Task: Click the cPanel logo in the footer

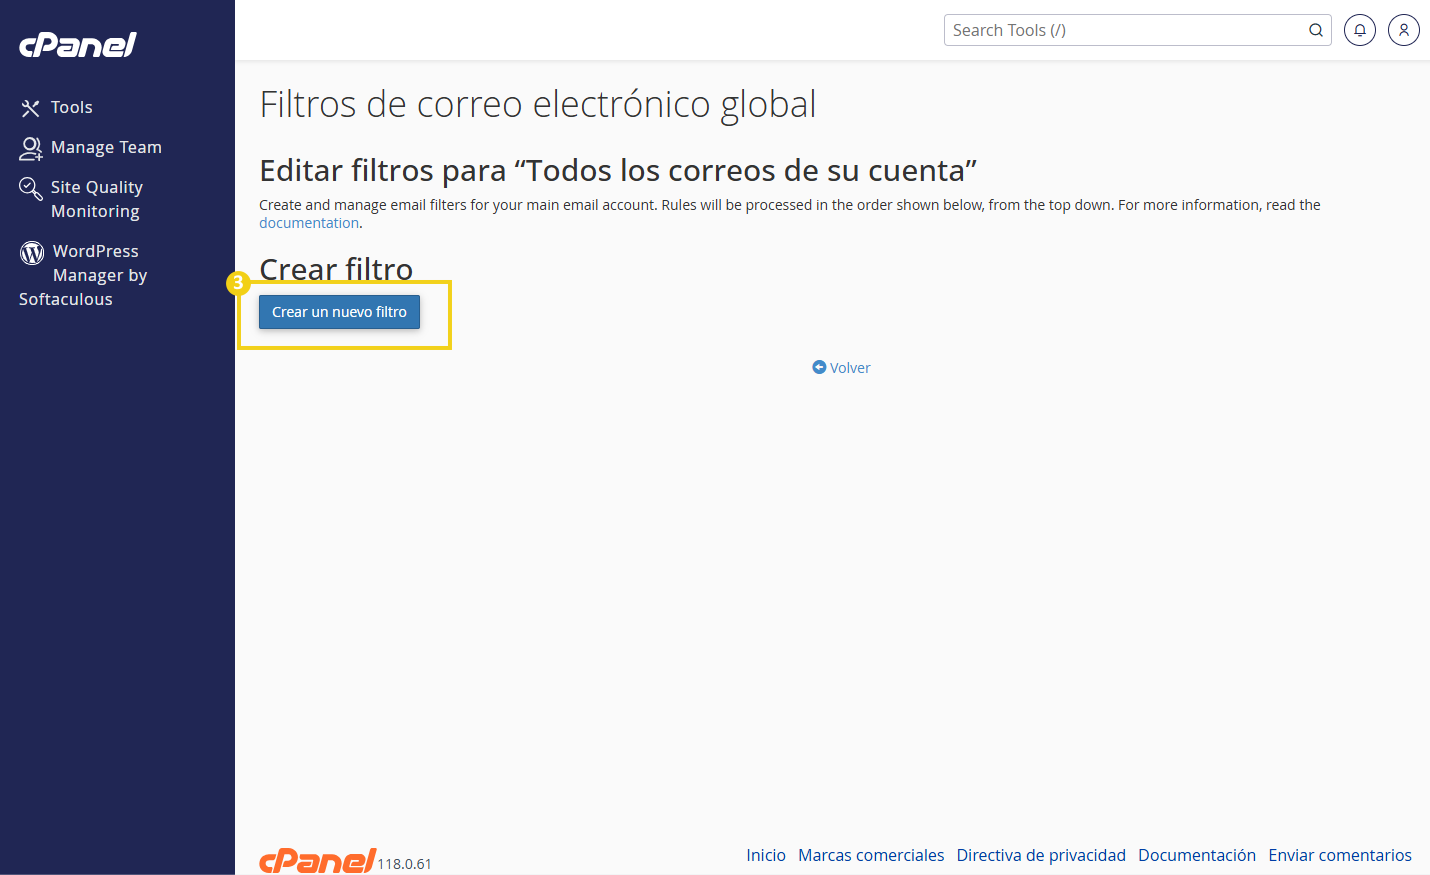Action: coord(316,858)
